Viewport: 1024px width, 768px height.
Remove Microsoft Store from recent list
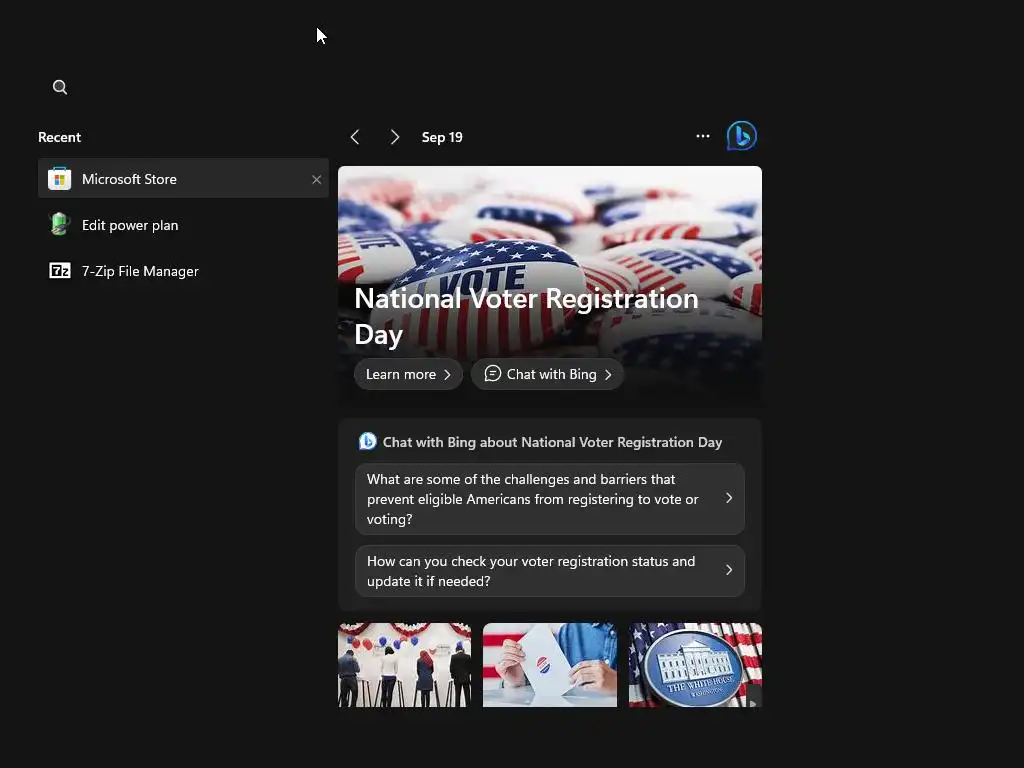[316, 179]
